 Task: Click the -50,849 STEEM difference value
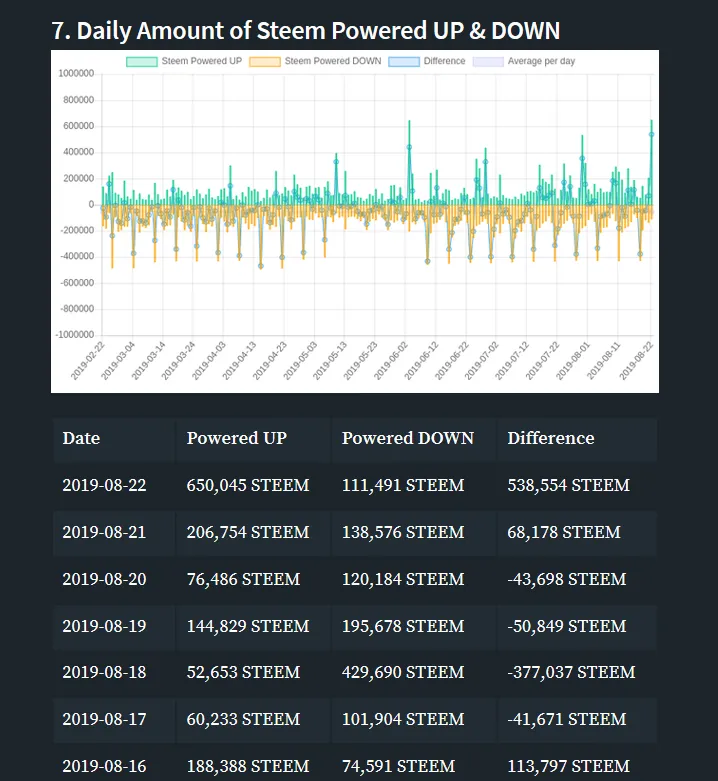click(567, 626)
